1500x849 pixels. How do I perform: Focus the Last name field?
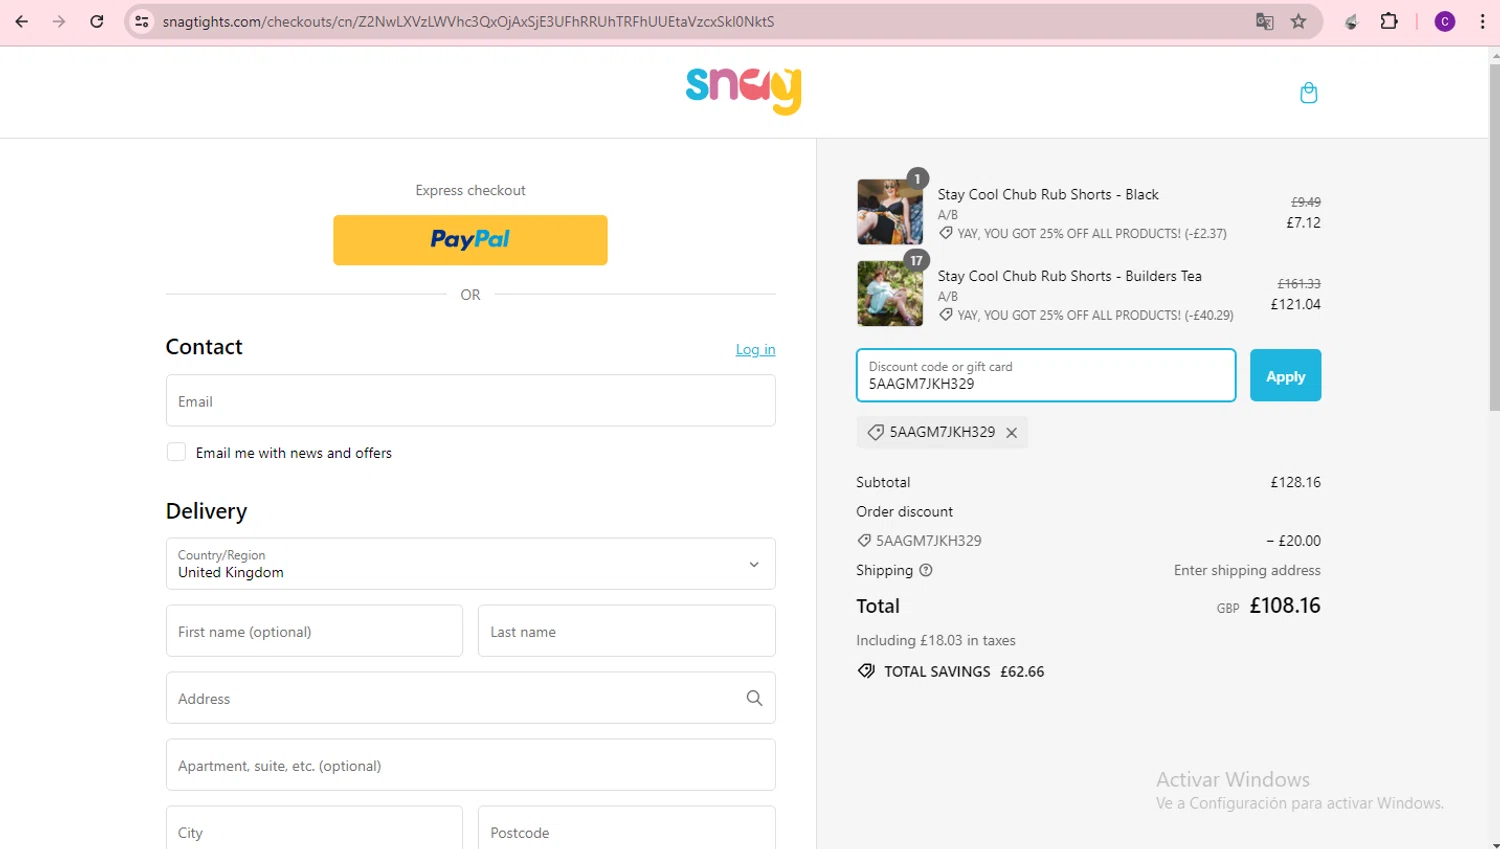point(627,631)
